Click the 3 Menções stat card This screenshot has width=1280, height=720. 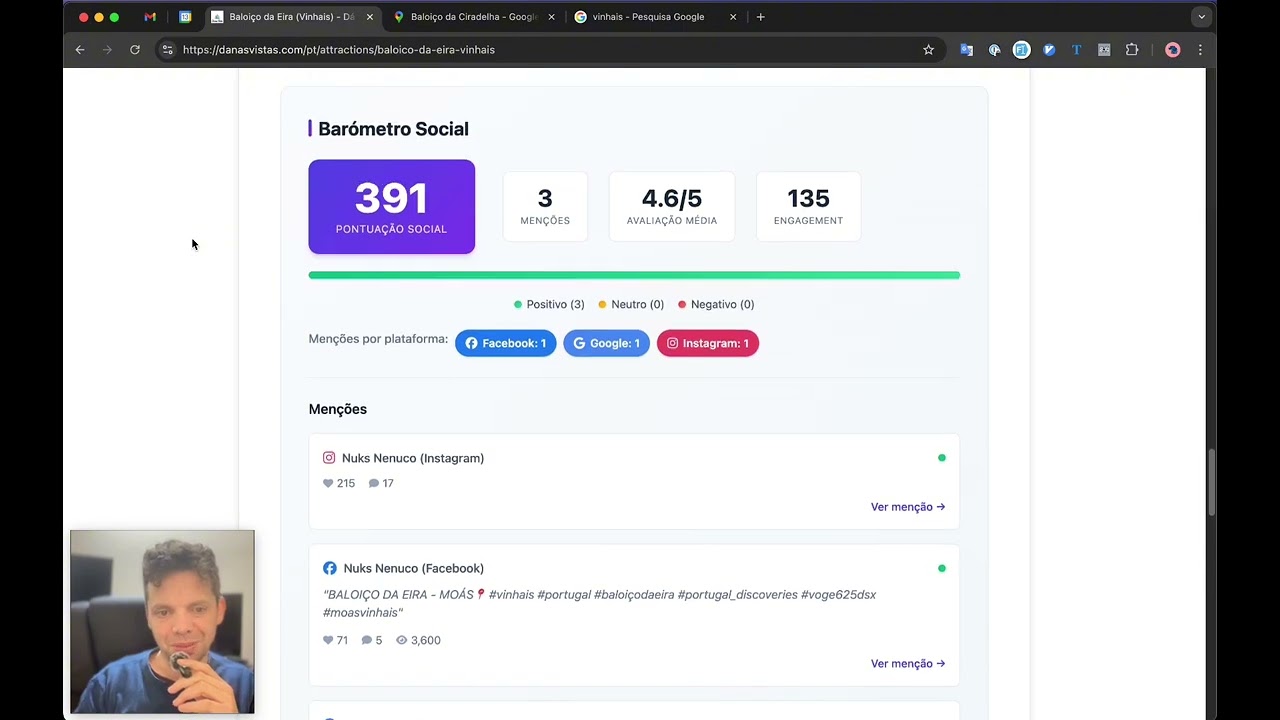[x=545, y=207]
